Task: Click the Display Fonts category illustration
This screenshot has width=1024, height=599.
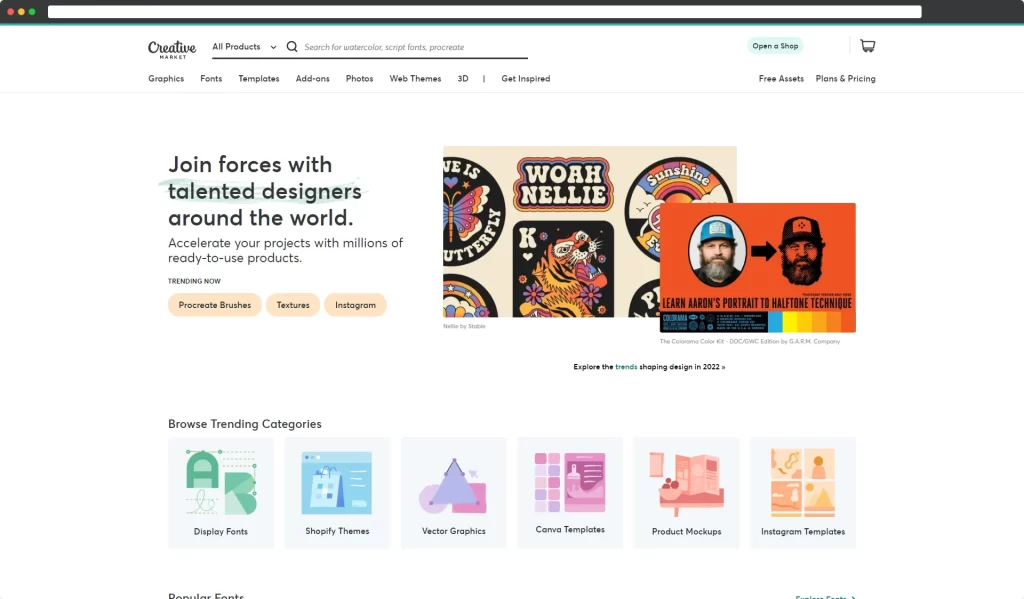Action: [221, 483]
